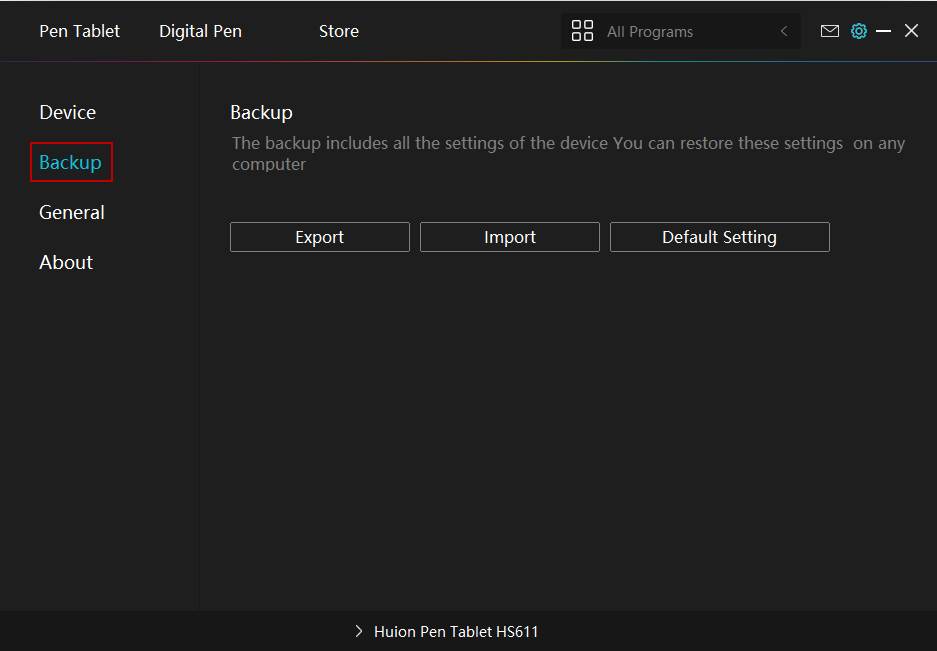Open the Pen Tablet tab
937x651 pixels.
[x=79, y=31]
